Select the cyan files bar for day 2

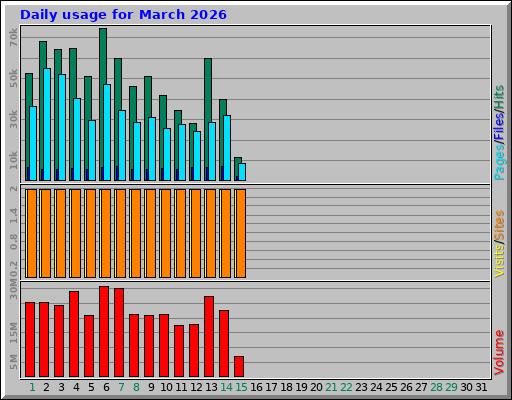[47, 124]
